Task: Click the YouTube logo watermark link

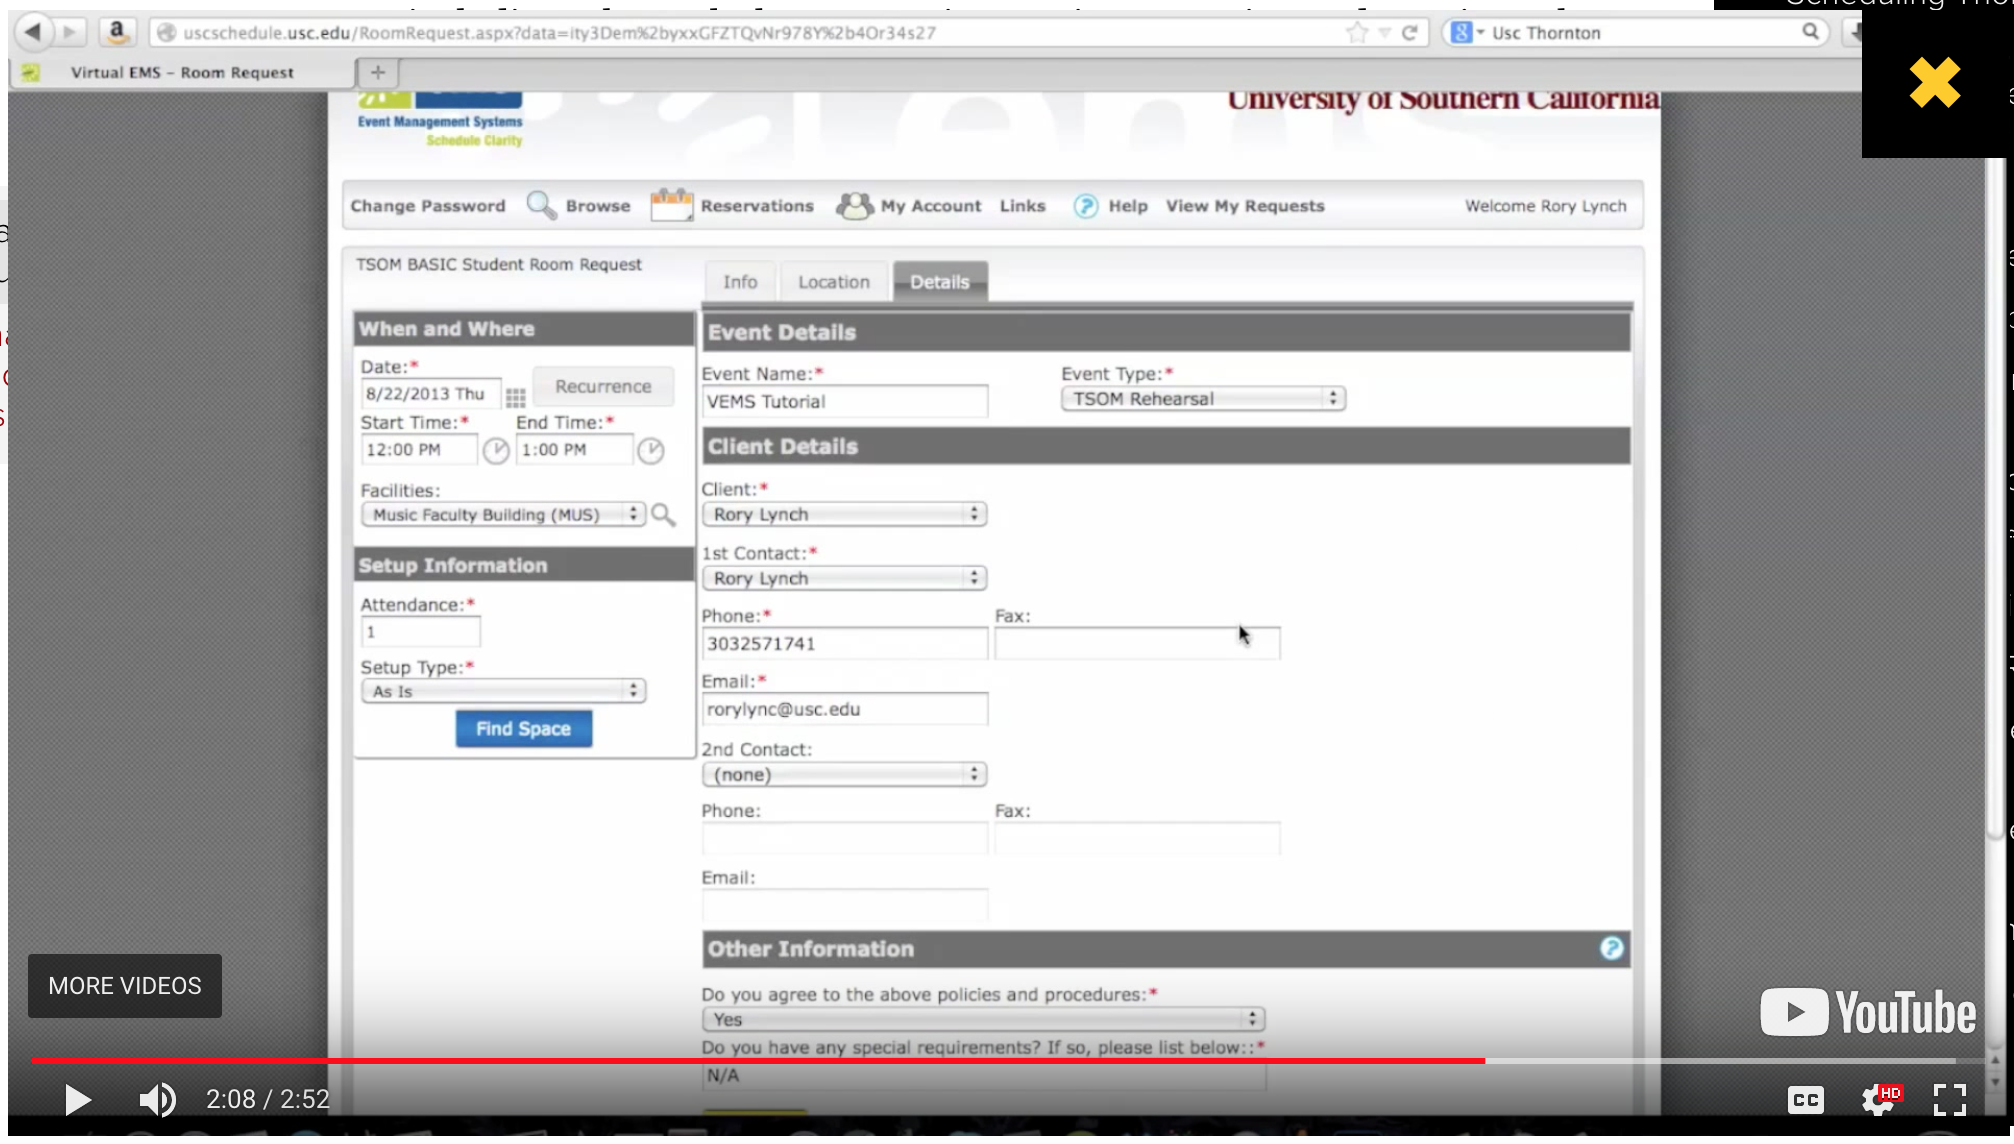Action: tap(1868, 1012)
